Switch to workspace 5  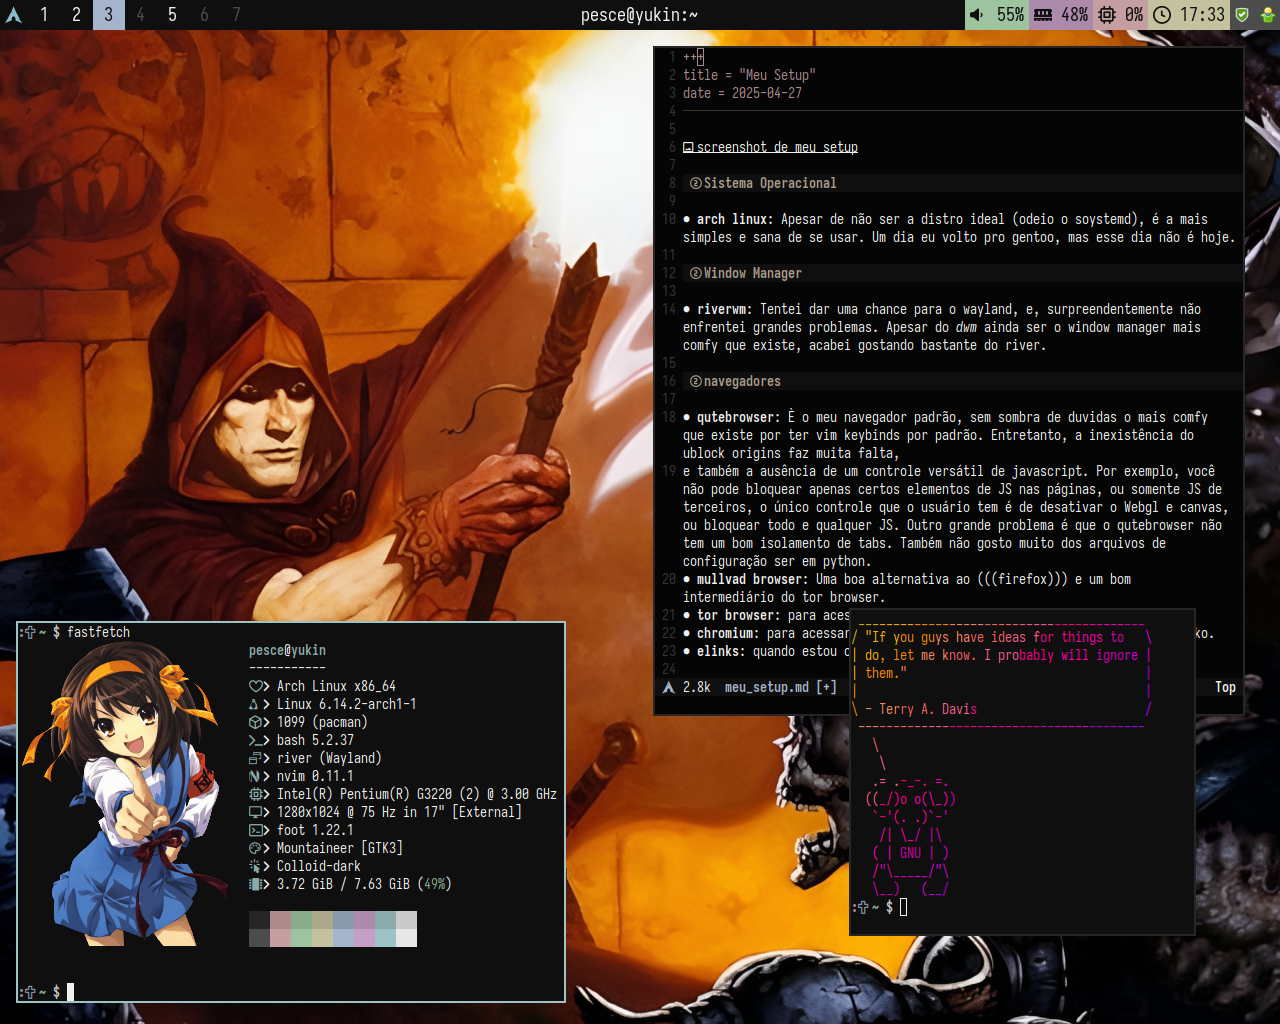pyautogui.click(x=172, y=15)
